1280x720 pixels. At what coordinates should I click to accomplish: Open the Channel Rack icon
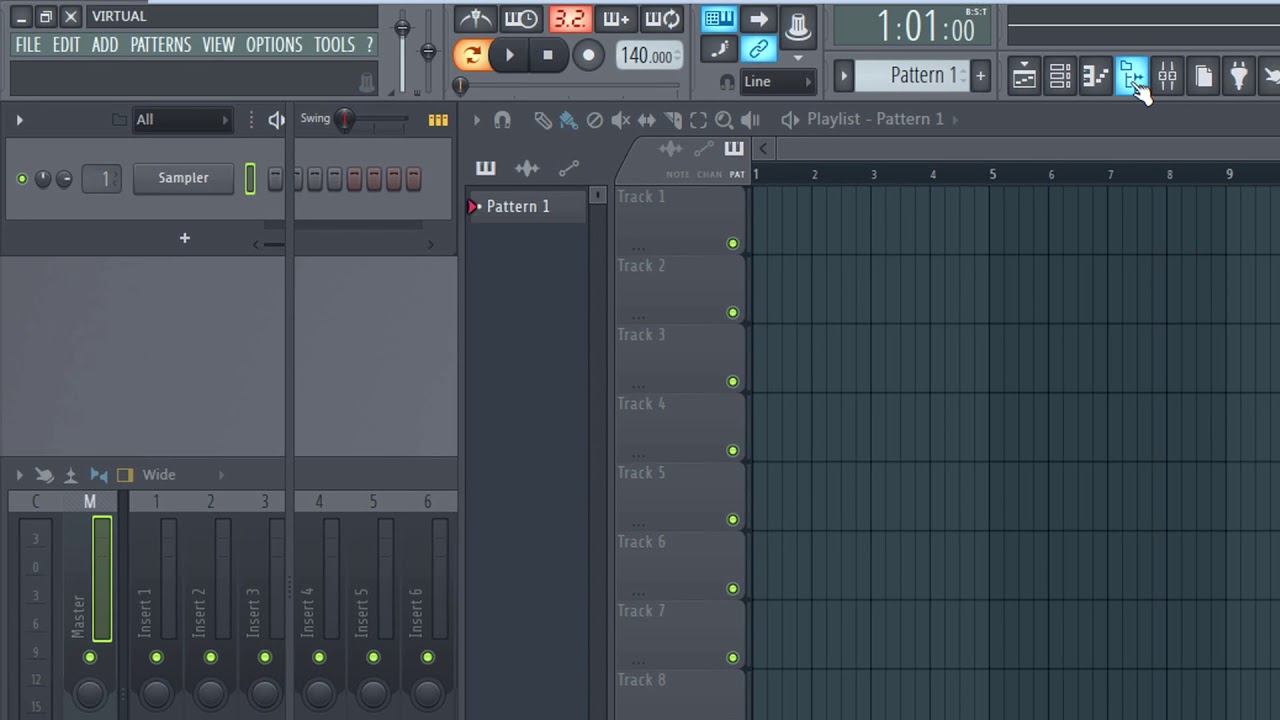coord(1060,76)
